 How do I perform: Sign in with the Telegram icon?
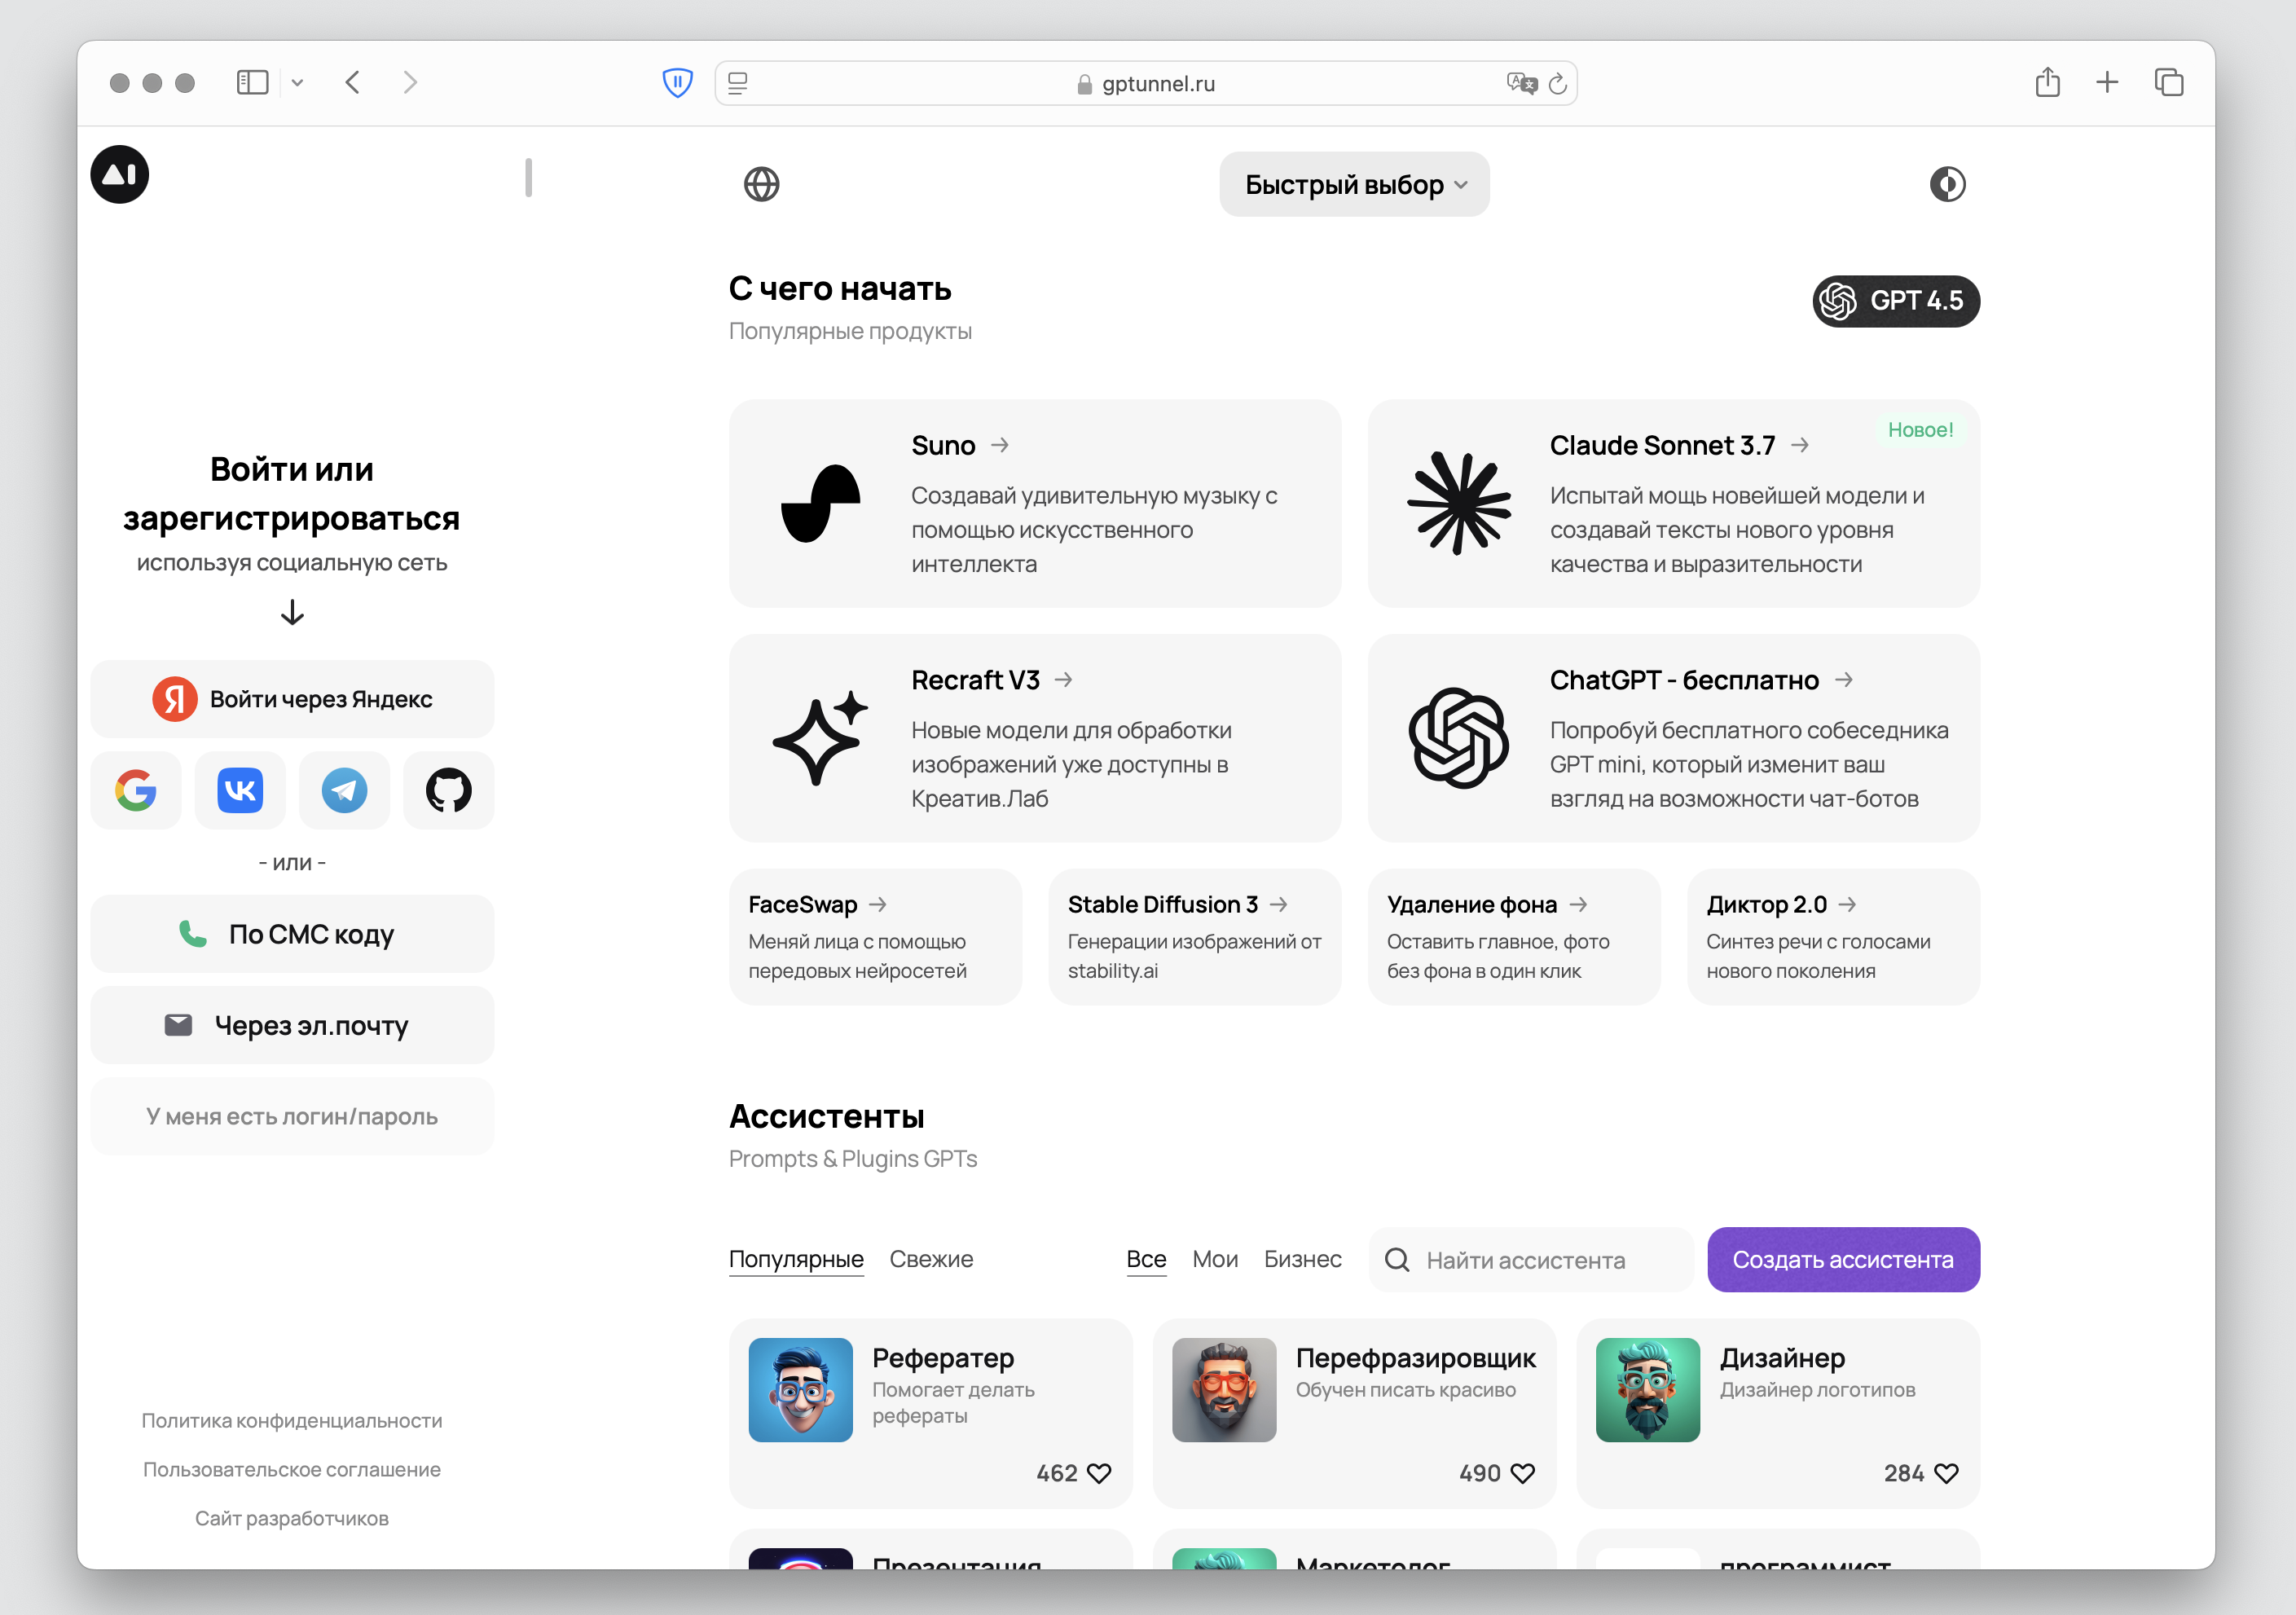pyautogui.click(x=344, y=790)
